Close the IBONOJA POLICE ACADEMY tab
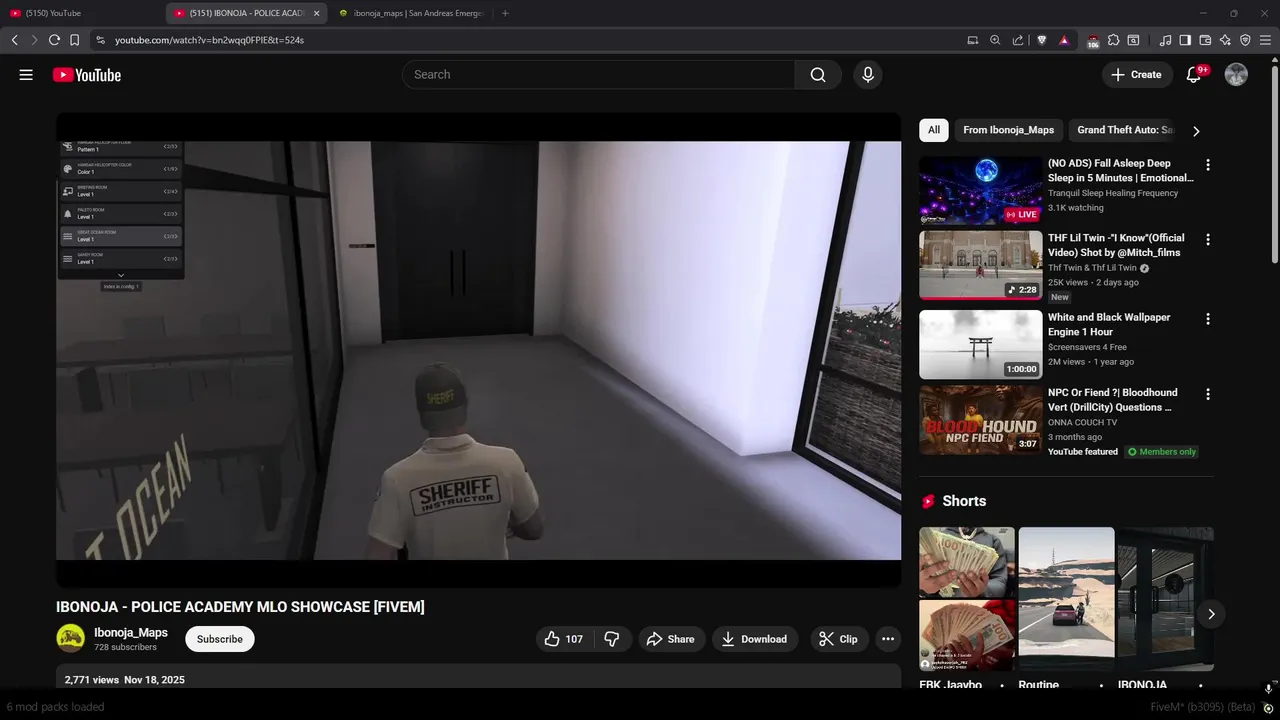The image size is (1280, 720). tap(317, 13)
